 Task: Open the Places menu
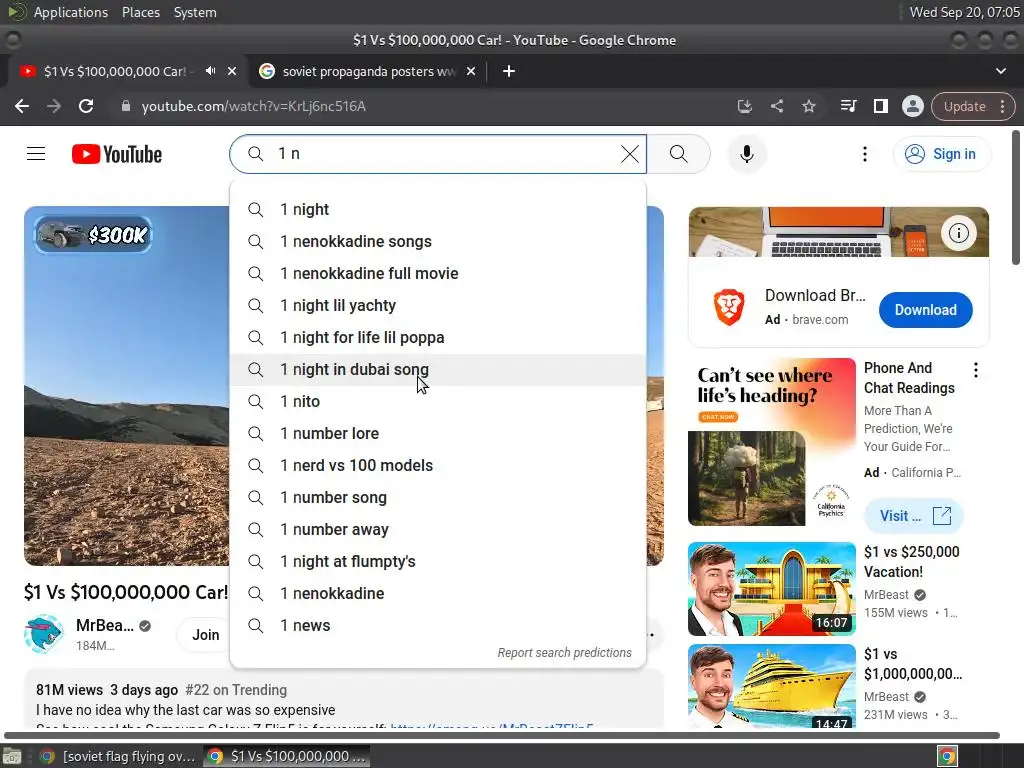140,12
